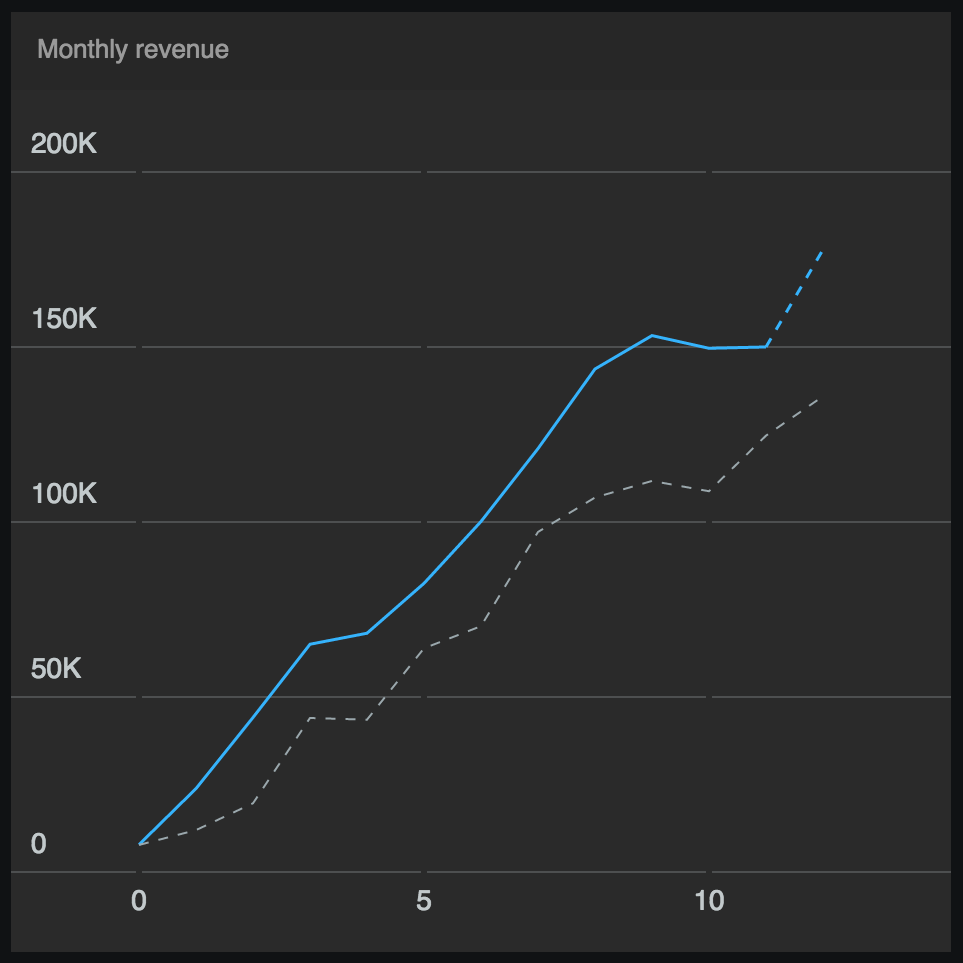Click the 200K y-axis label
This screenshot has height=963, width=963.
(64, 144)
